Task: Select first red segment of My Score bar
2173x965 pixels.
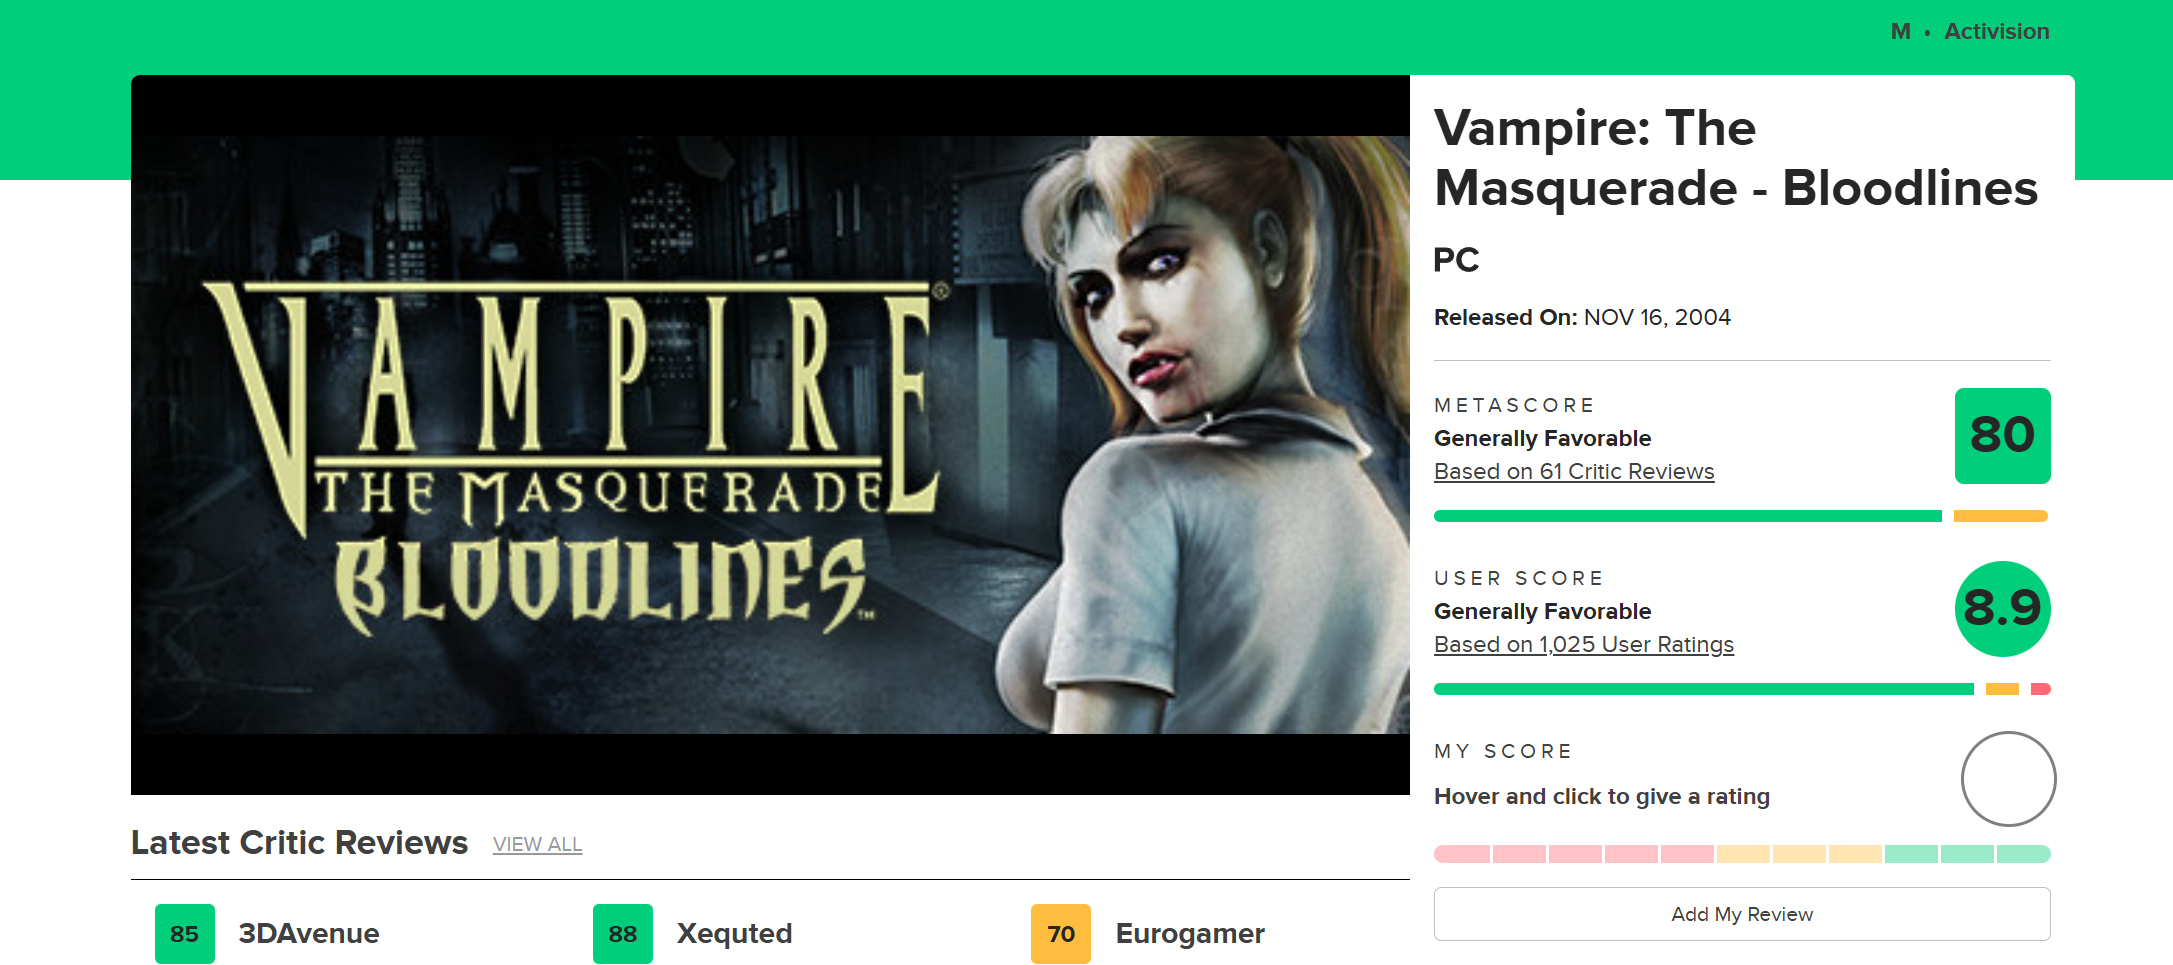Action: click(x=1462, y=854)
